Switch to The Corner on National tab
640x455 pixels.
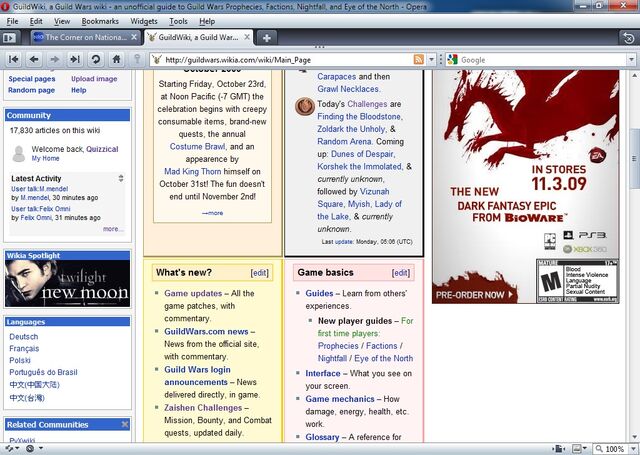click(86, 37)
